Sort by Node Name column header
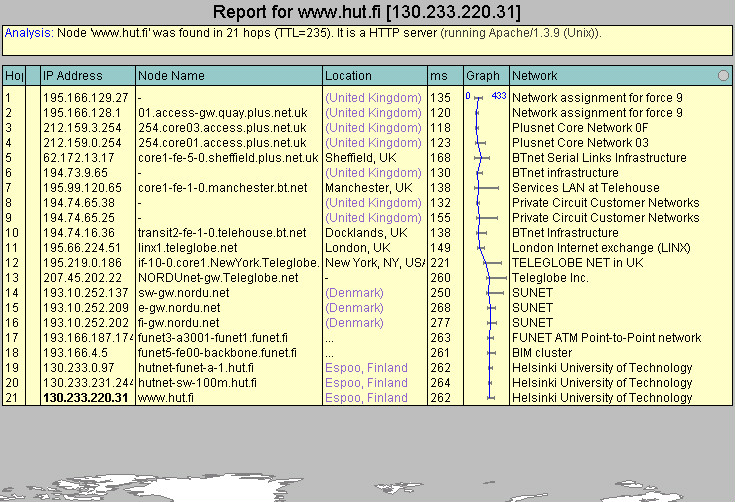Image resolution: width=735 pixels, height=502 pixels. 229,75
